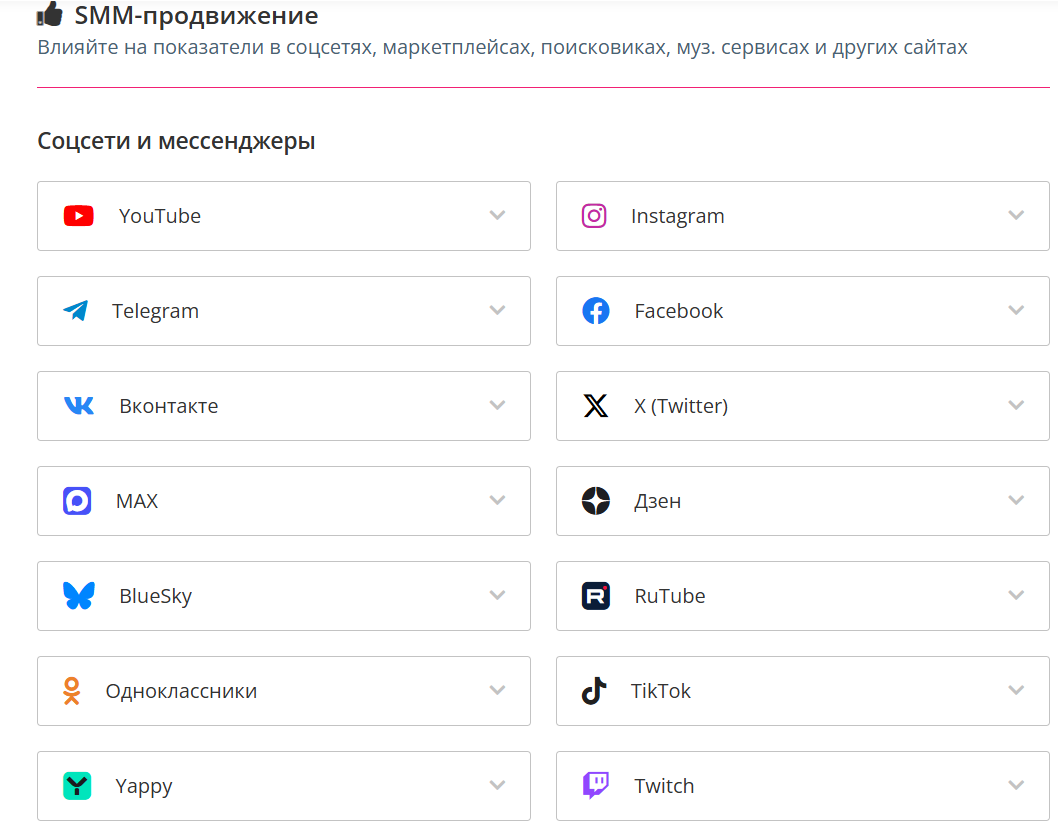Screen dimensions: 1058x825
Task: Click the BlueSky butterfly icon
Action: click(79, 596)
